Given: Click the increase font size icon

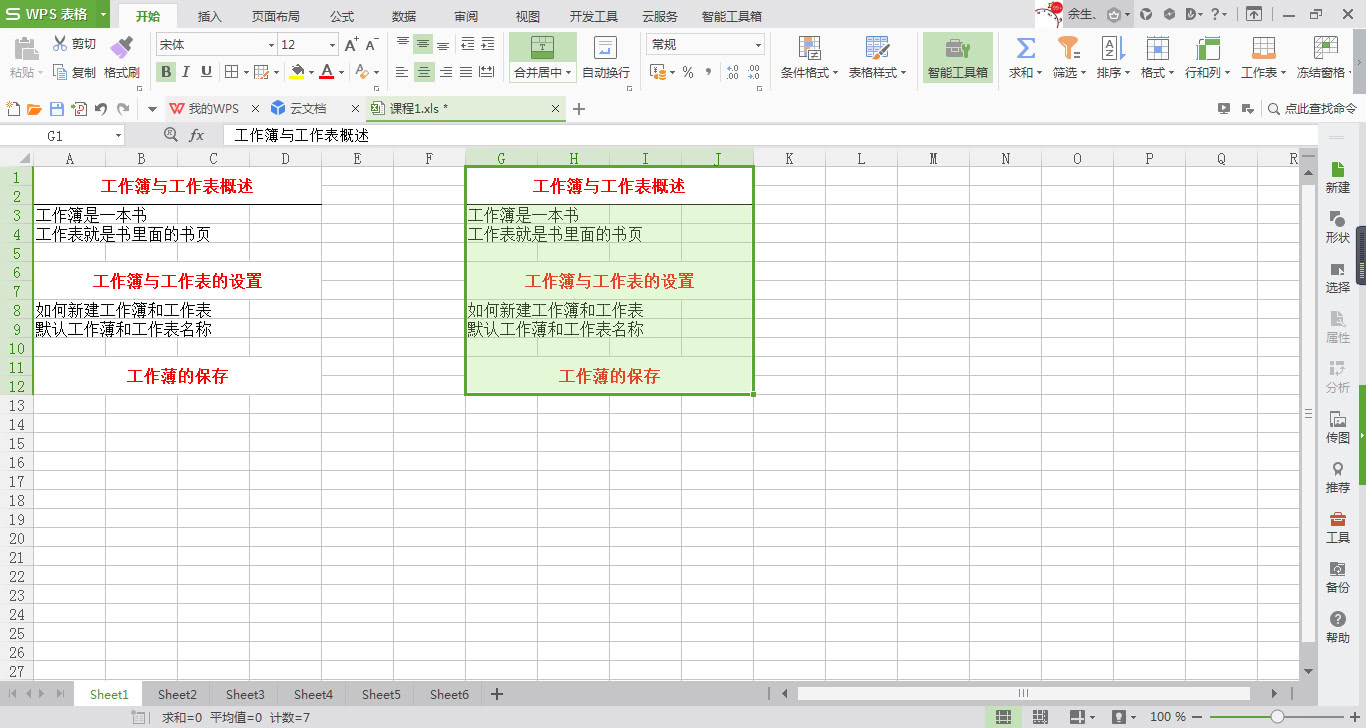Looking at the screenshot, I should point(351,45).
